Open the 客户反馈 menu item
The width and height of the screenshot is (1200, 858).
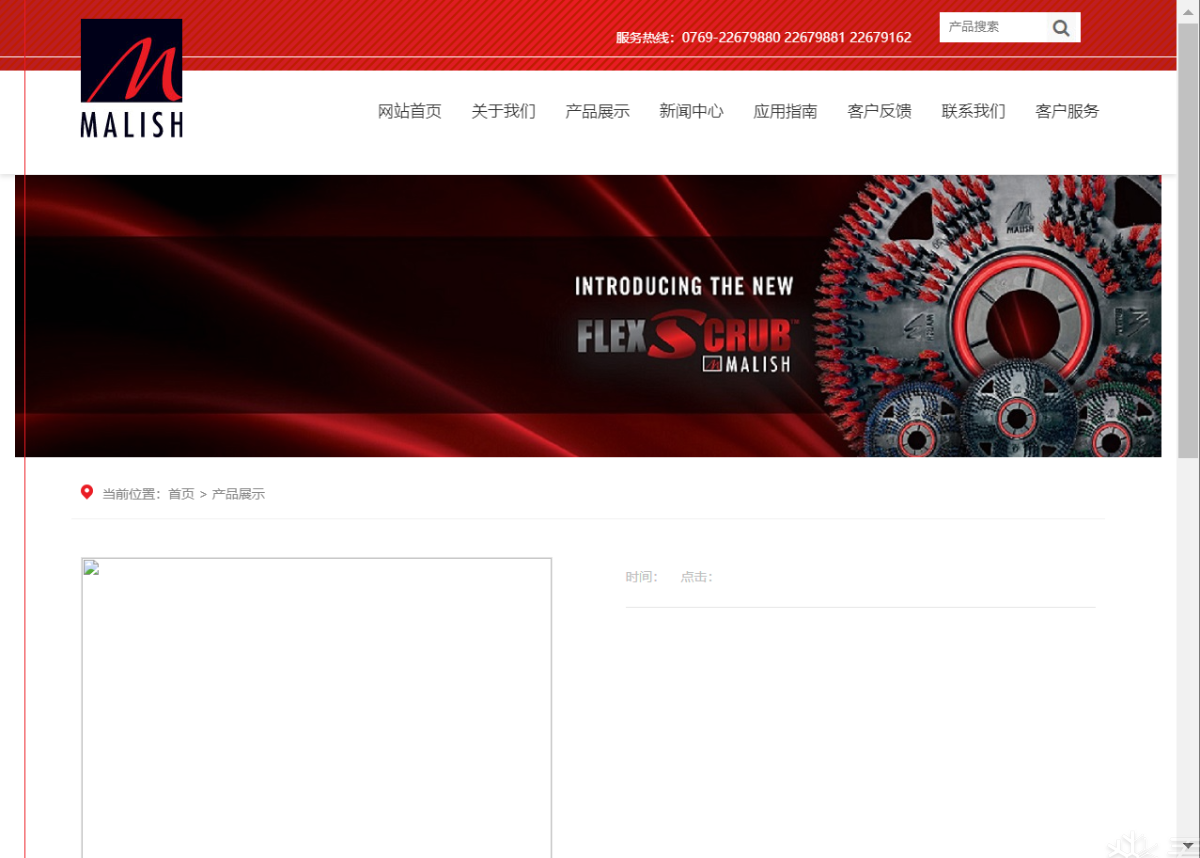(x=880, y=111)
